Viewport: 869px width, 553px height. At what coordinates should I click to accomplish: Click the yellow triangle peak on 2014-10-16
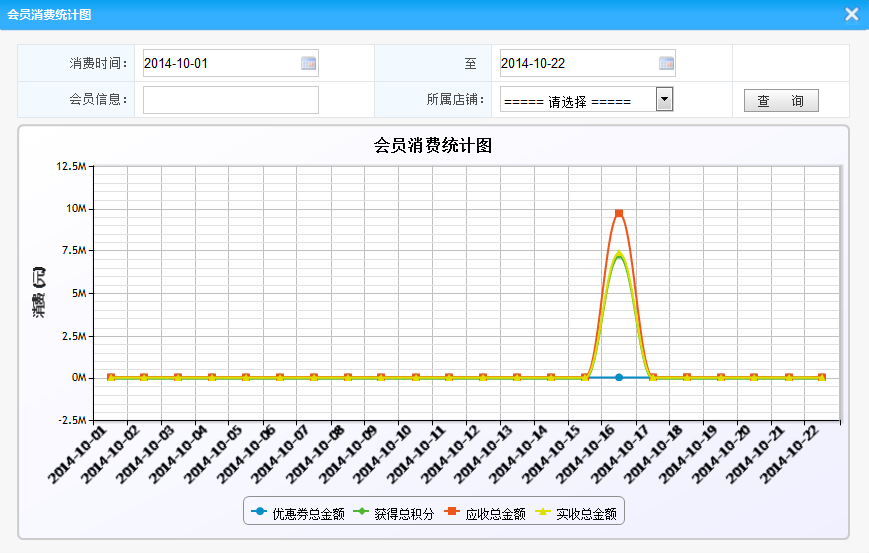point(619,254)
